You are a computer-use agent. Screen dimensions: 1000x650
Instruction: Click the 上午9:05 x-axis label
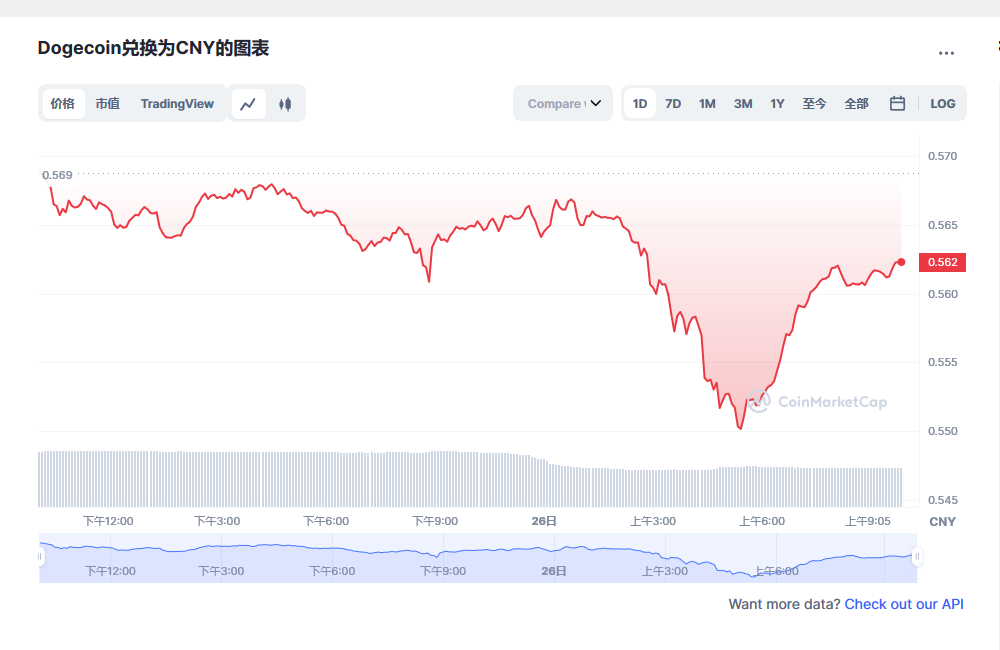(868, 521)
